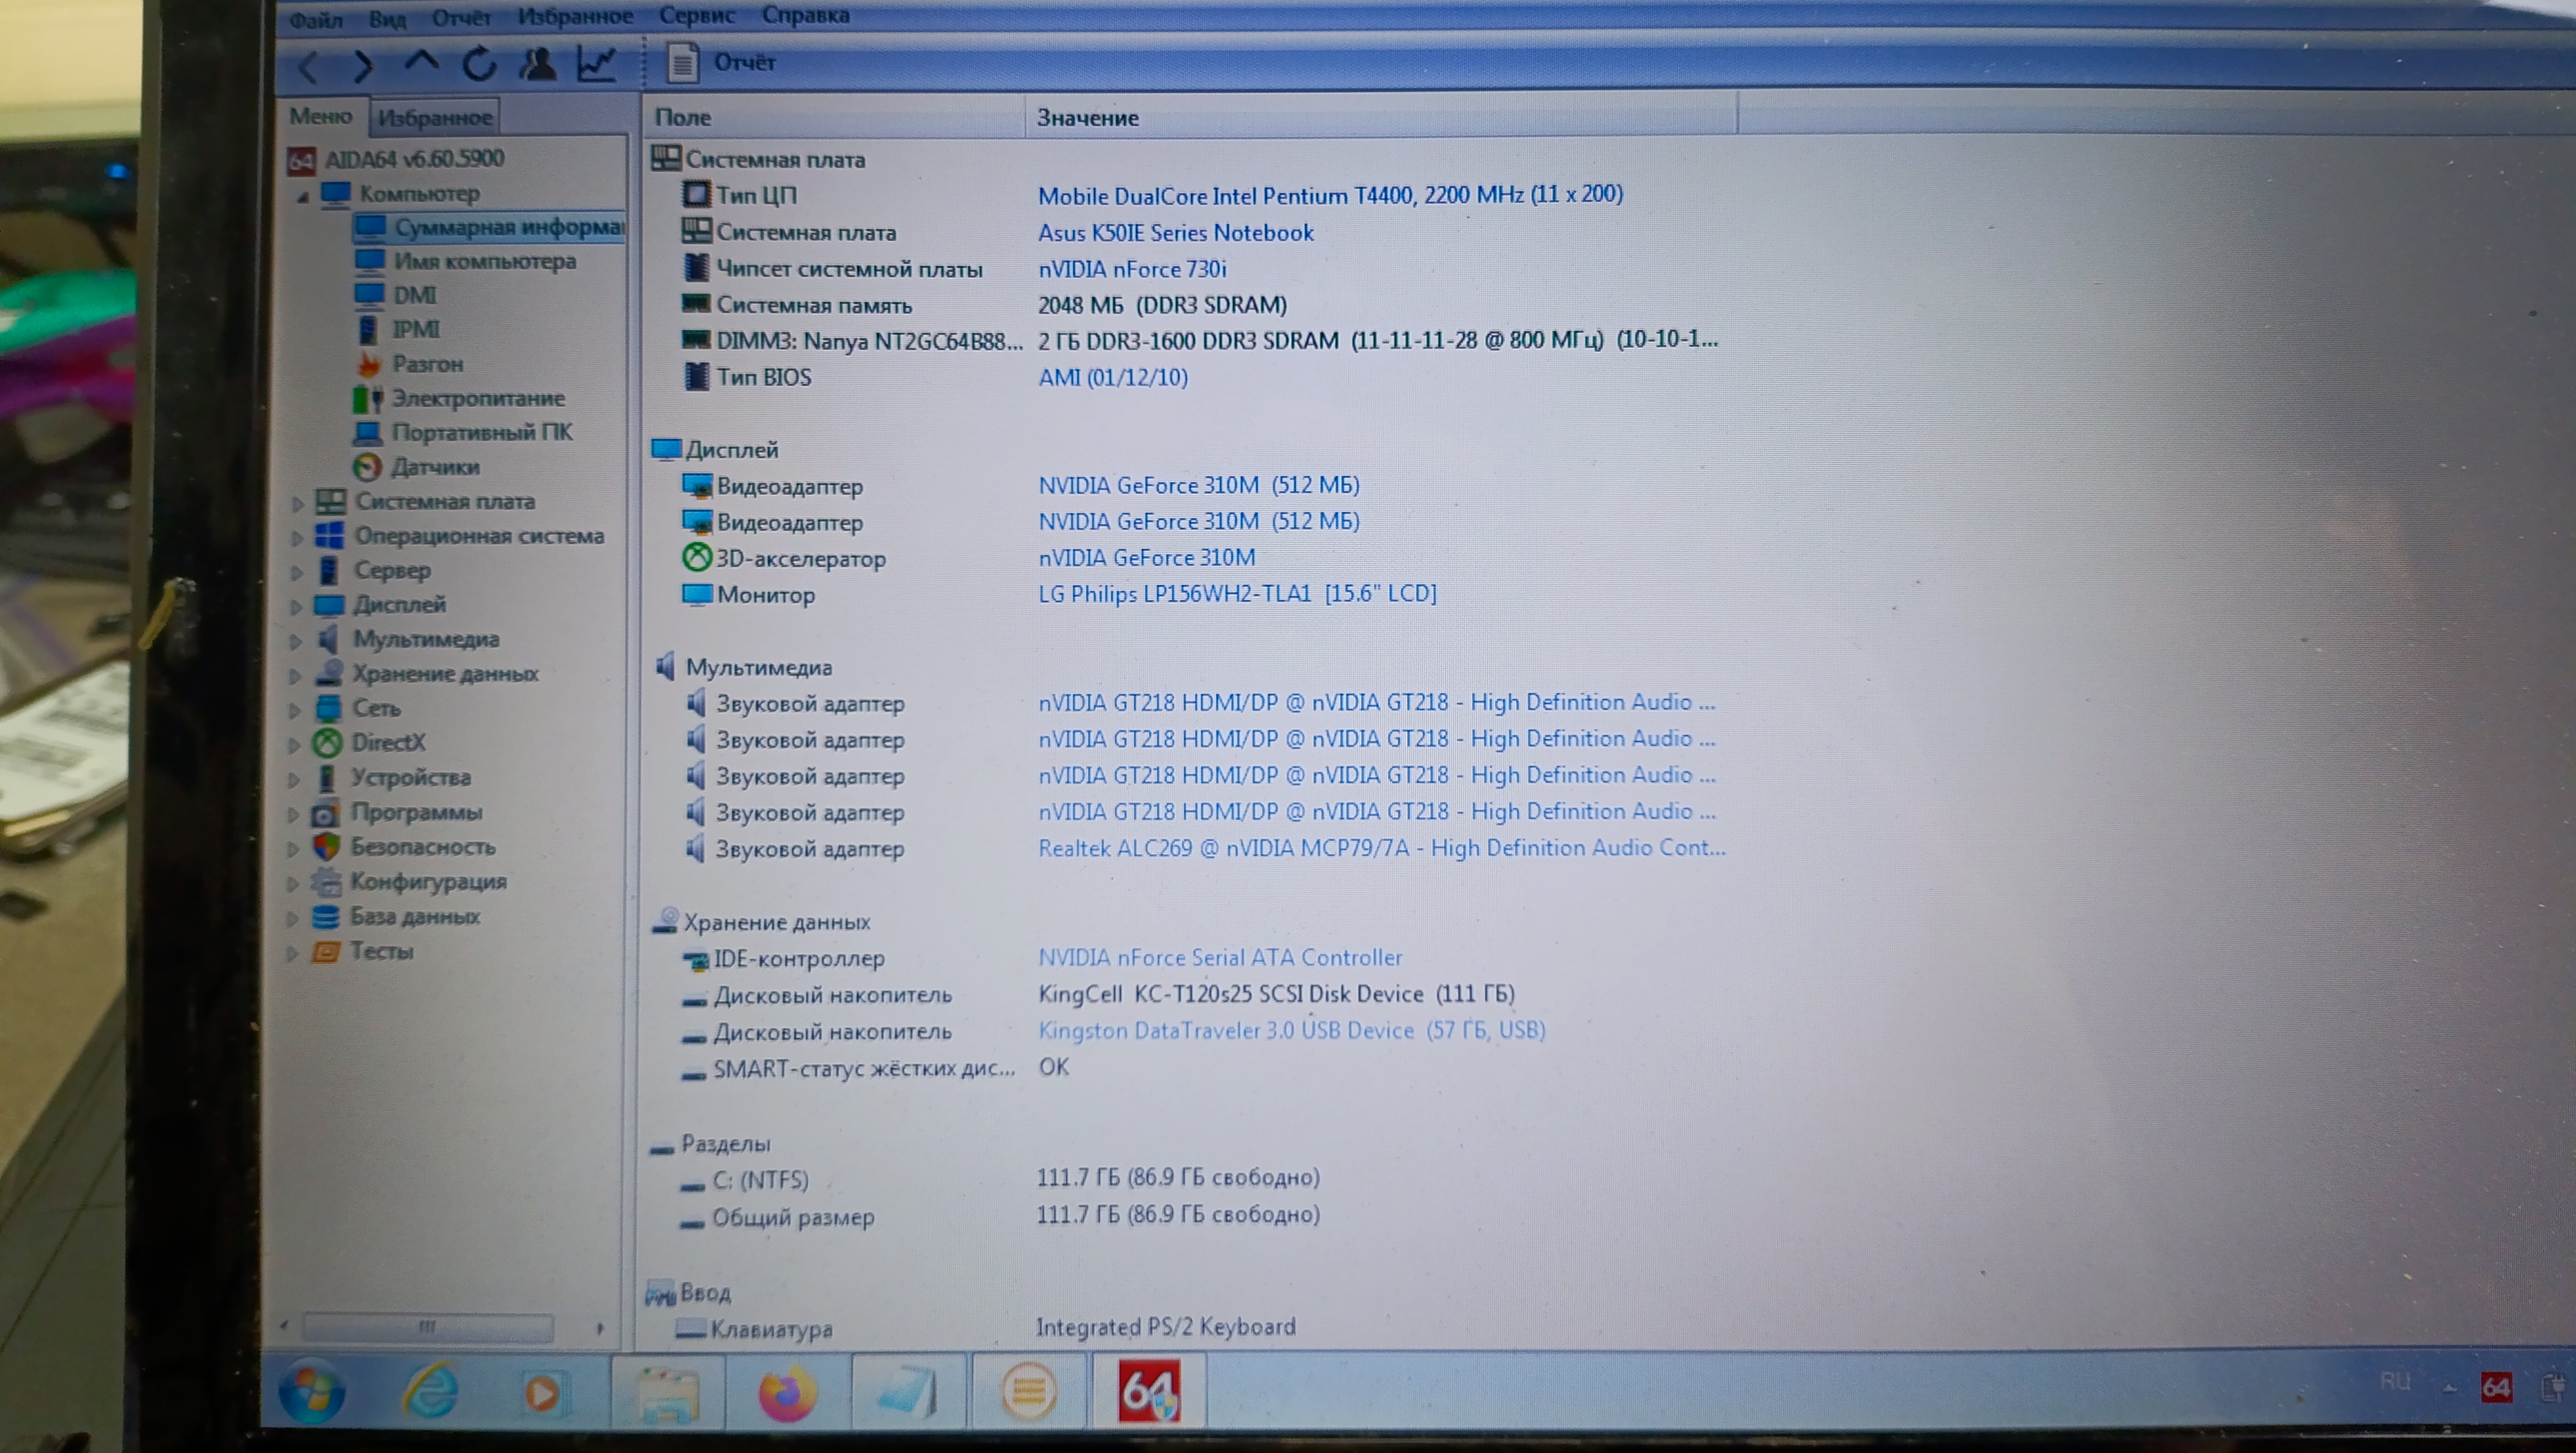Launch Internet Explorer from taskbar

click(x=431, y=1391)
